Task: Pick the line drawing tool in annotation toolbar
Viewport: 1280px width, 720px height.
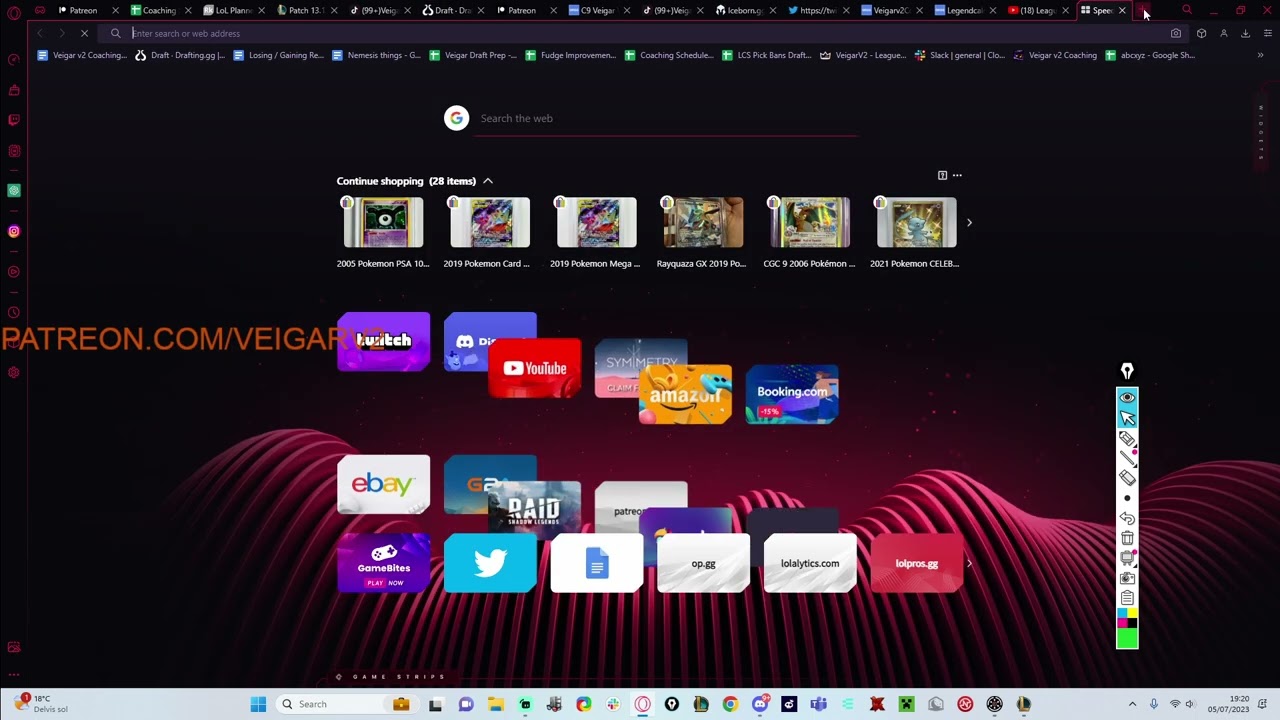Action: pos(1127,458)
